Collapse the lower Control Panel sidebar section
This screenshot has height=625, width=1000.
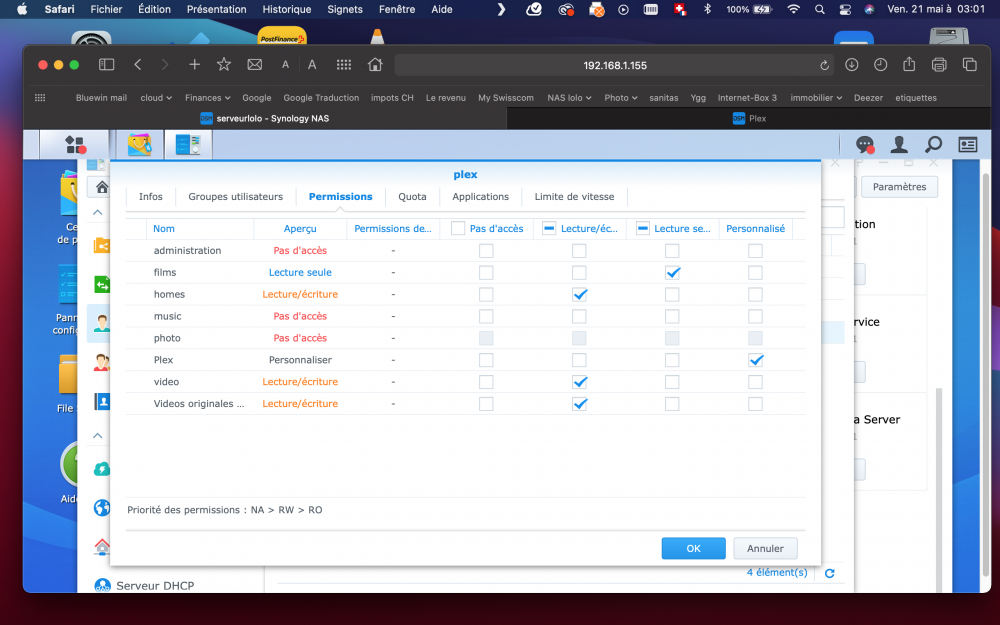tap(98, 436)
